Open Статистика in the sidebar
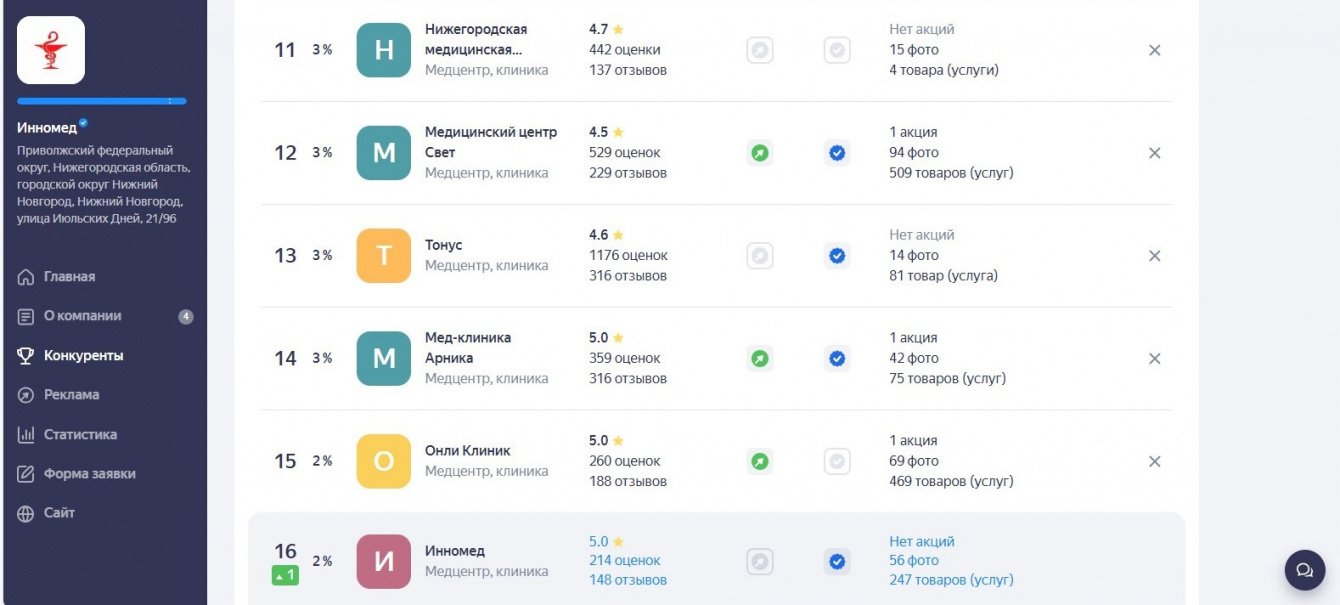The image size is (1340, 605). [x=80, y=435]
